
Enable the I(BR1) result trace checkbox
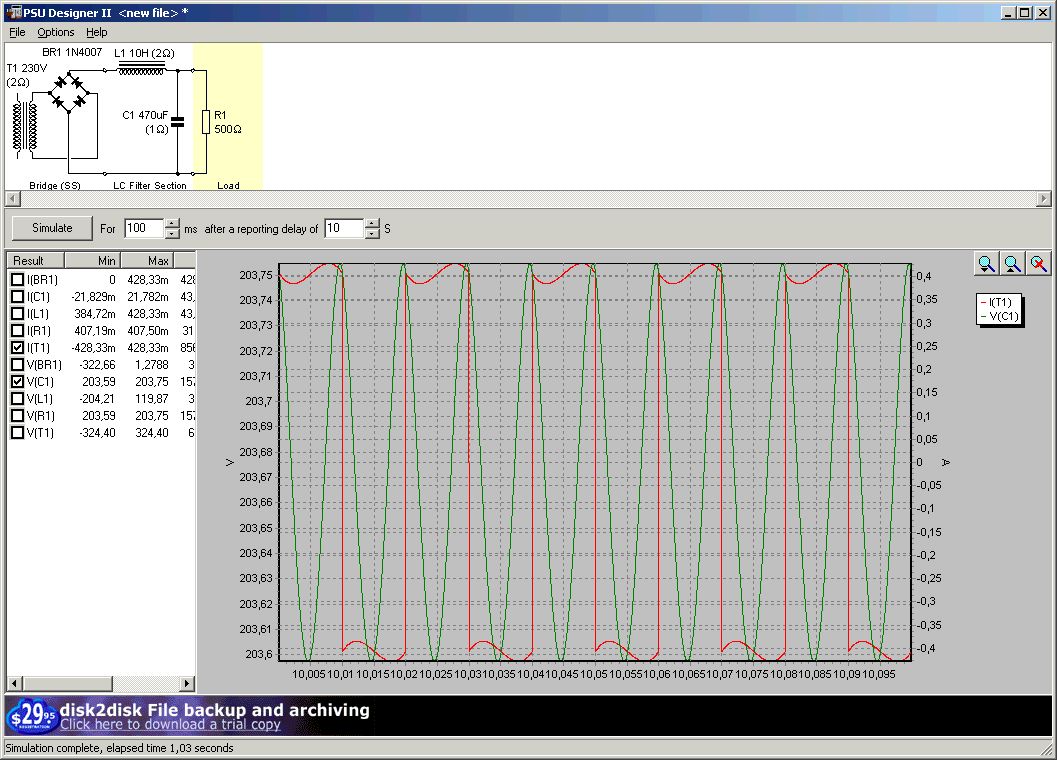pyautogui.click(x=17, y=280)
